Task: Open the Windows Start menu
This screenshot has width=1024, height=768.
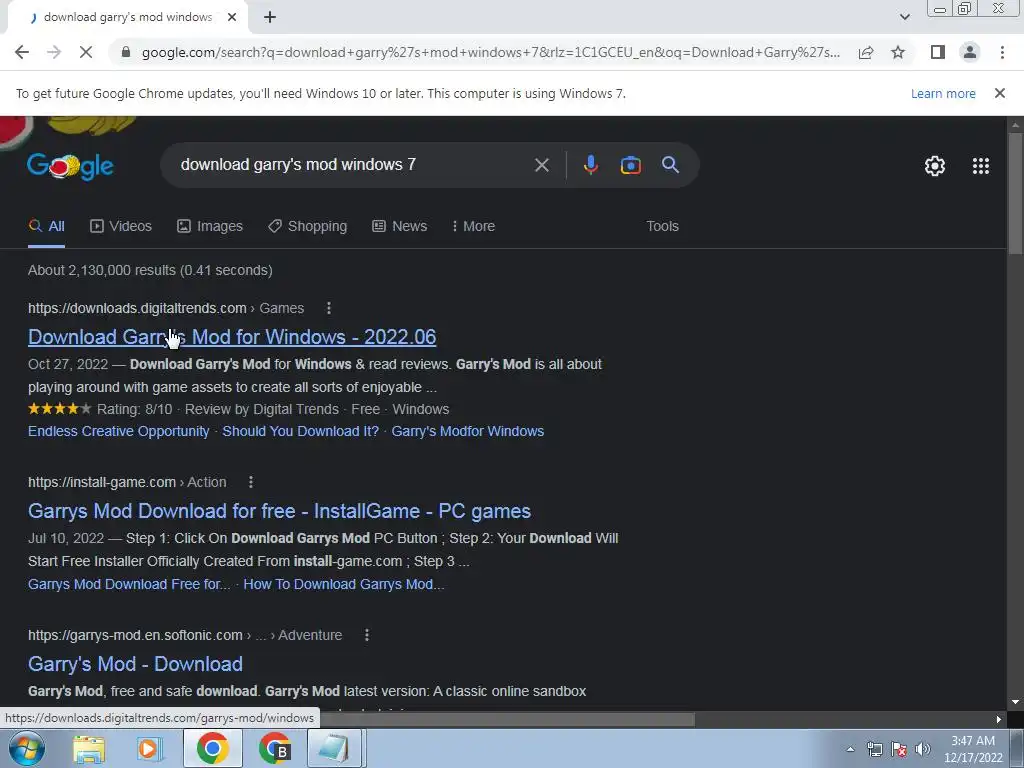Action: point(26,748)
